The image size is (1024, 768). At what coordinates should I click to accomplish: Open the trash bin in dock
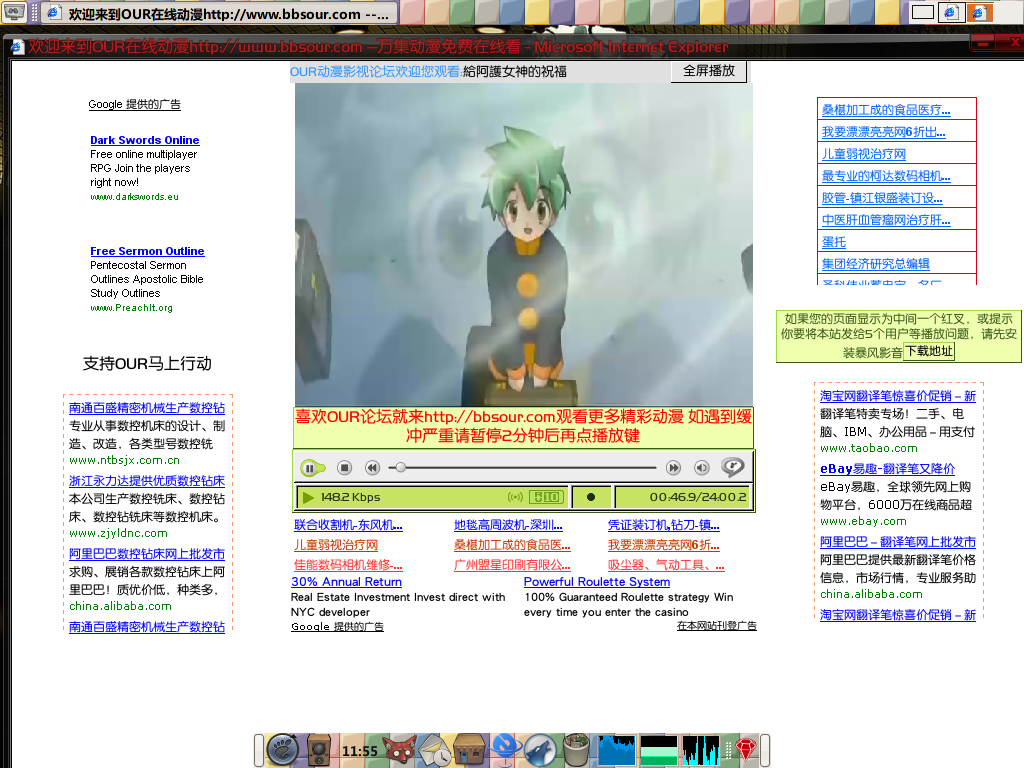pyautogui.click(x=576, y=750)
